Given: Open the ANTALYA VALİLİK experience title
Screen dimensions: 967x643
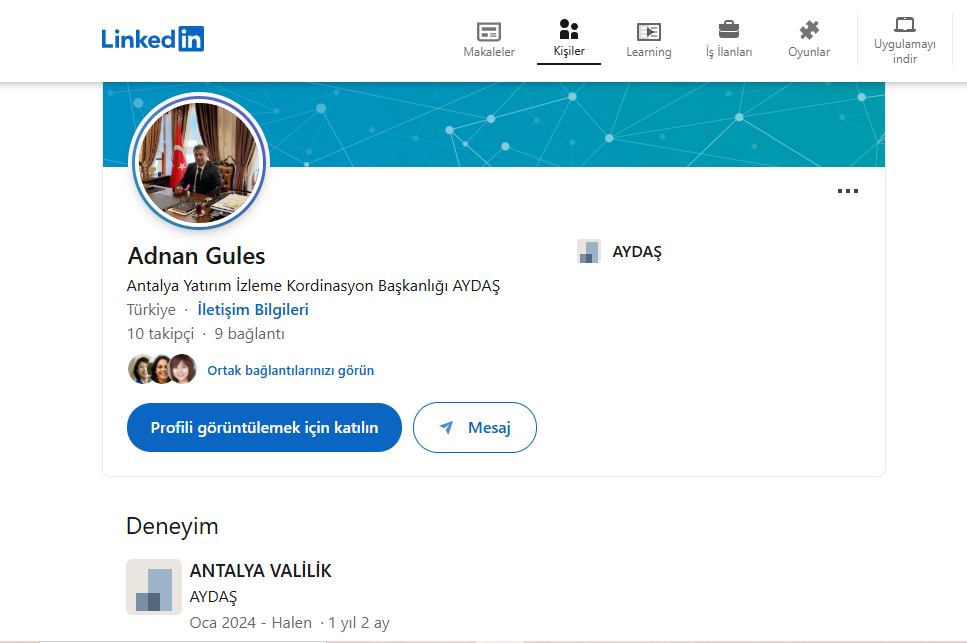Looking at the screenshot, I should click(x=260, y=571).
